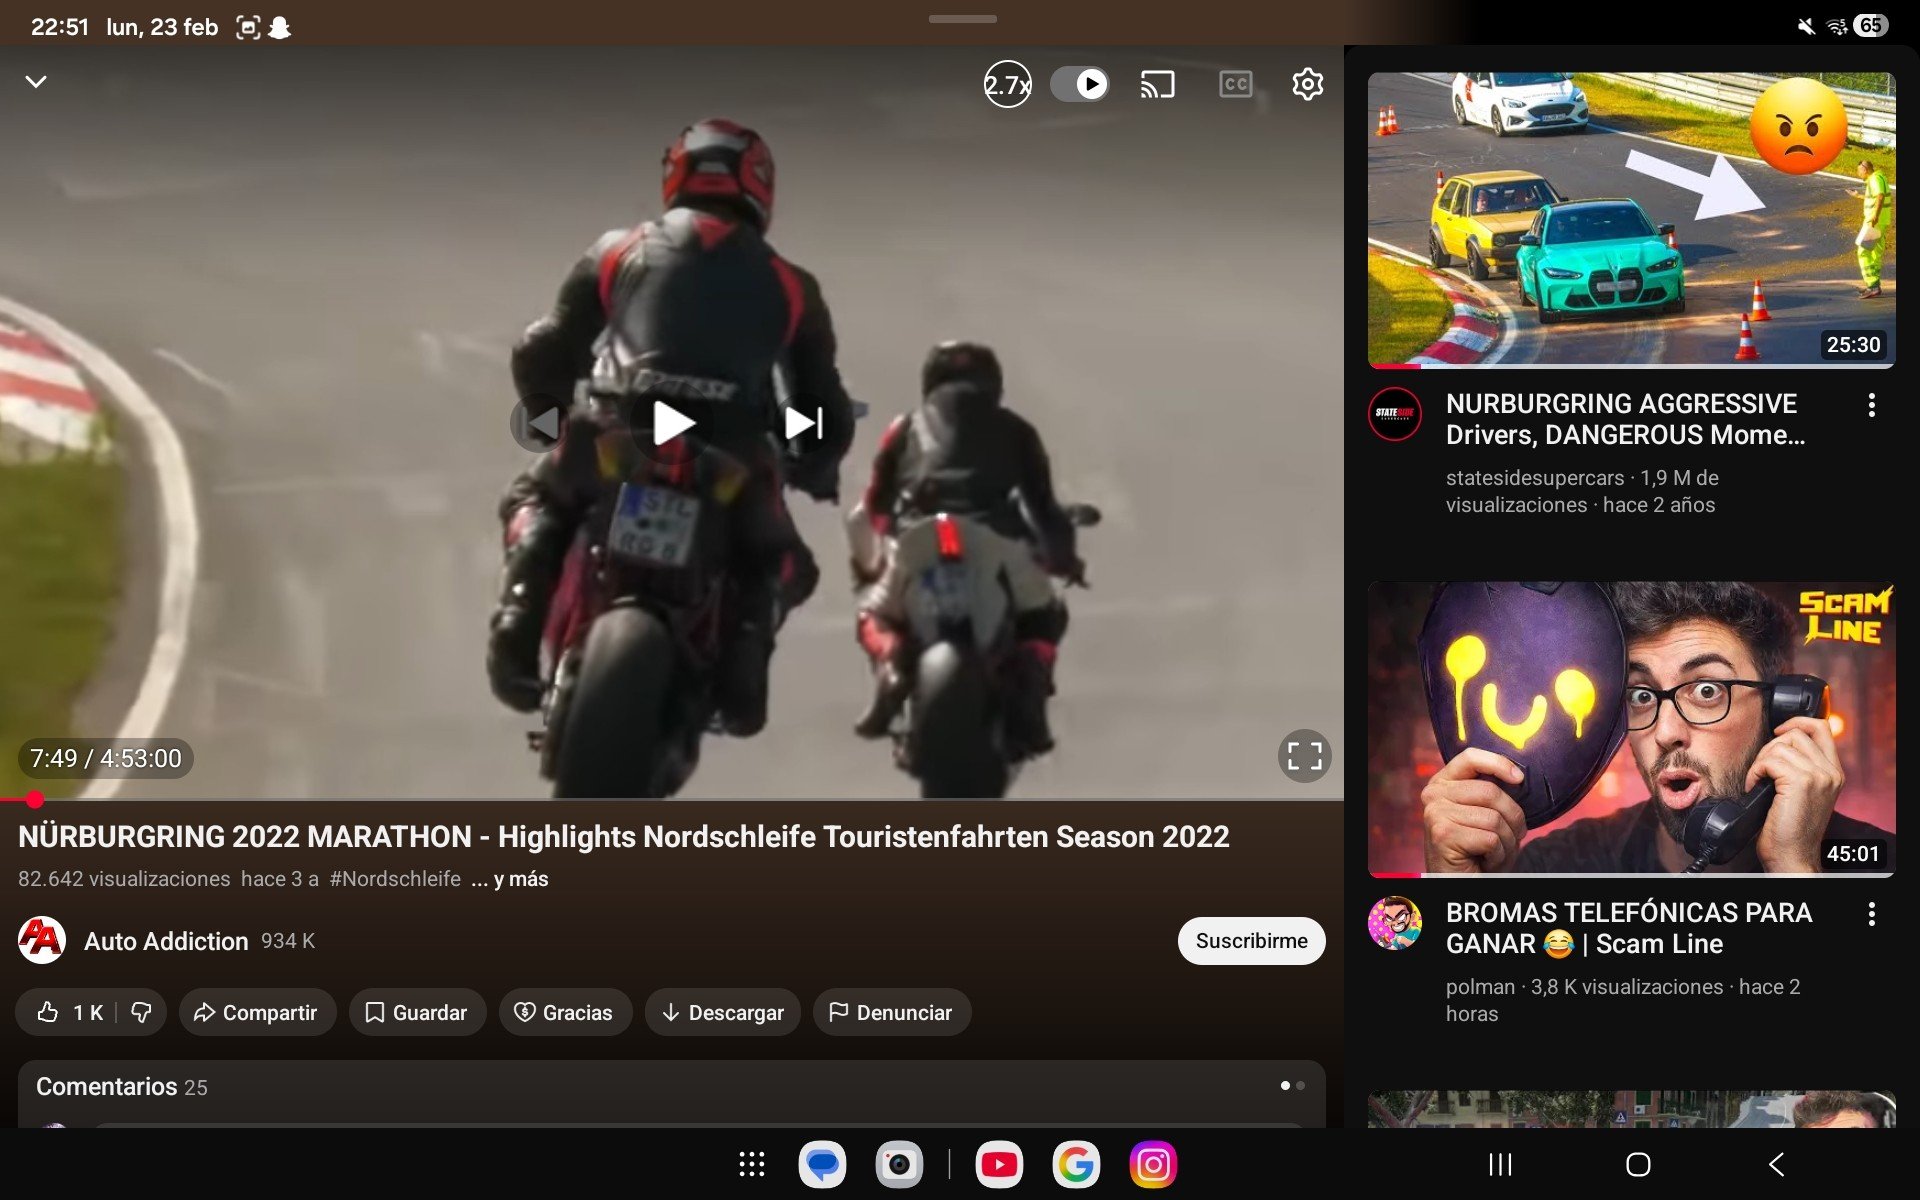Collapse the player with down chevron

(36, 82)
